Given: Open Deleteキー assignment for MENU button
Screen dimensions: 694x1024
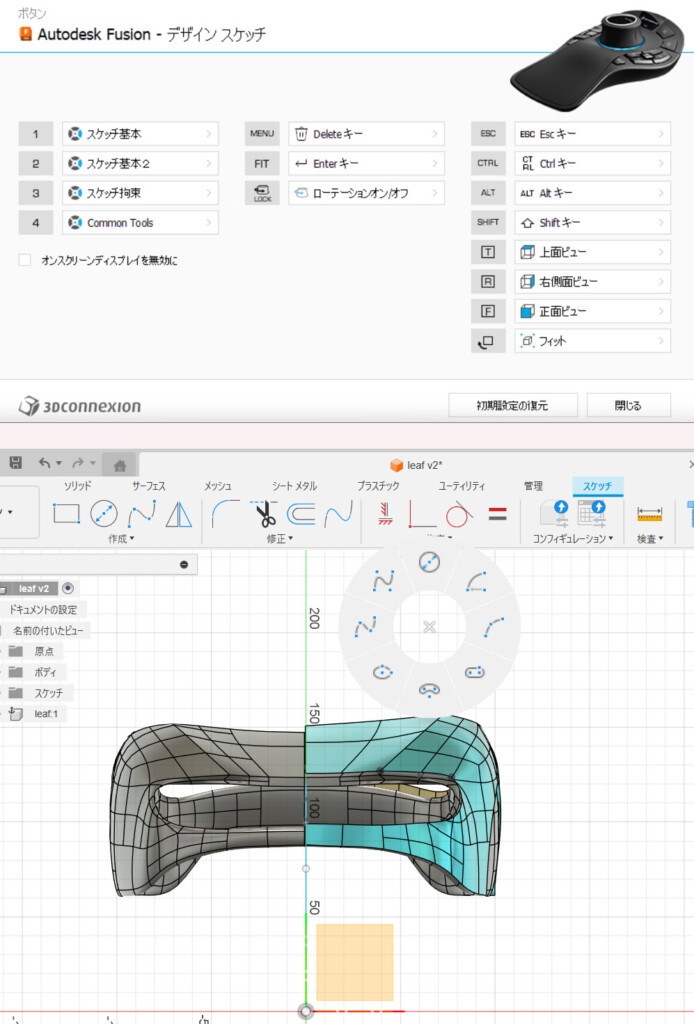Looking at the screenshot, I should (x=366, y=134).
